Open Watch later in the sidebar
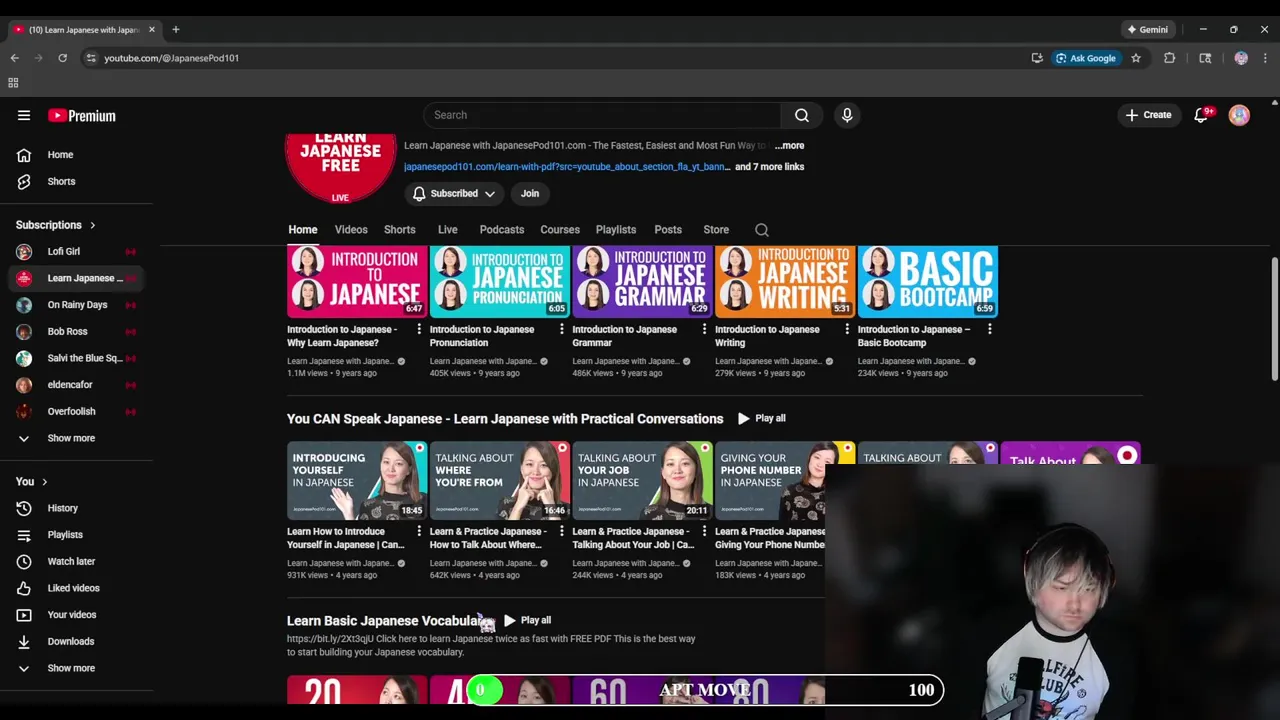 tap(76, 561)
